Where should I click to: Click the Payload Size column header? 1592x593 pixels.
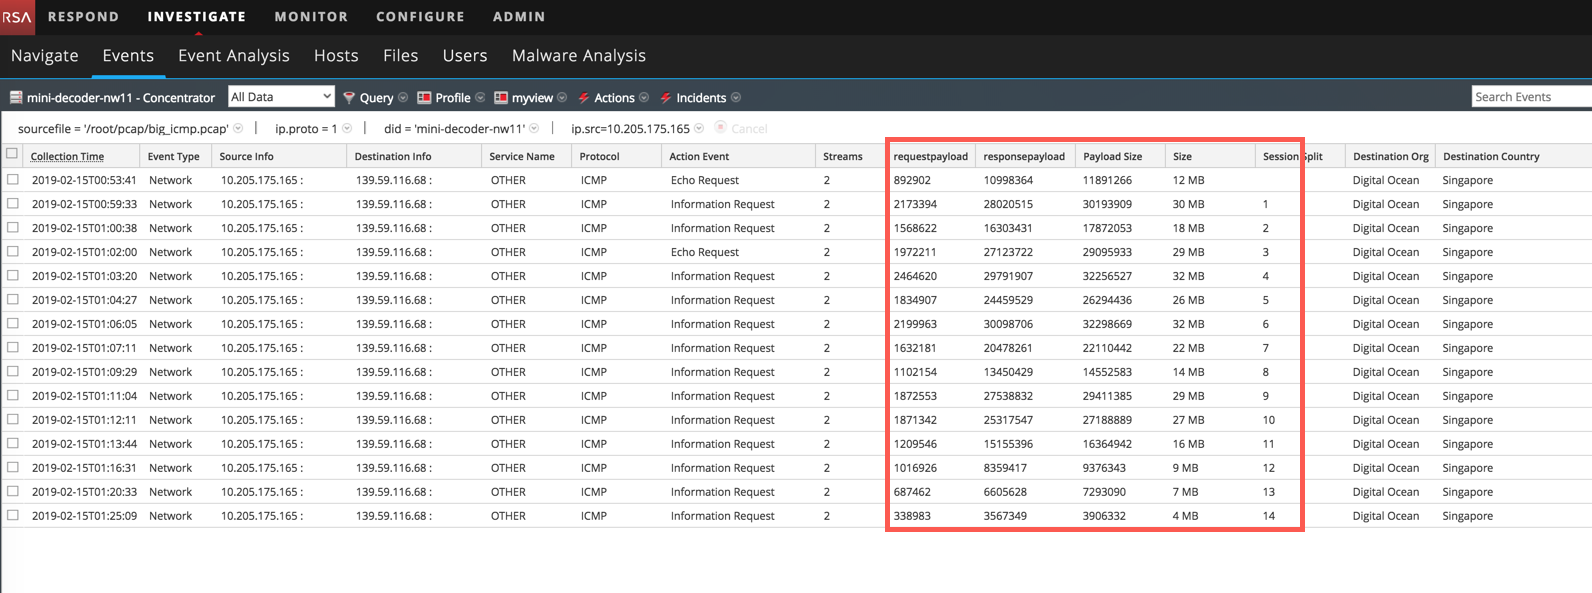(x=1112, y=157)
